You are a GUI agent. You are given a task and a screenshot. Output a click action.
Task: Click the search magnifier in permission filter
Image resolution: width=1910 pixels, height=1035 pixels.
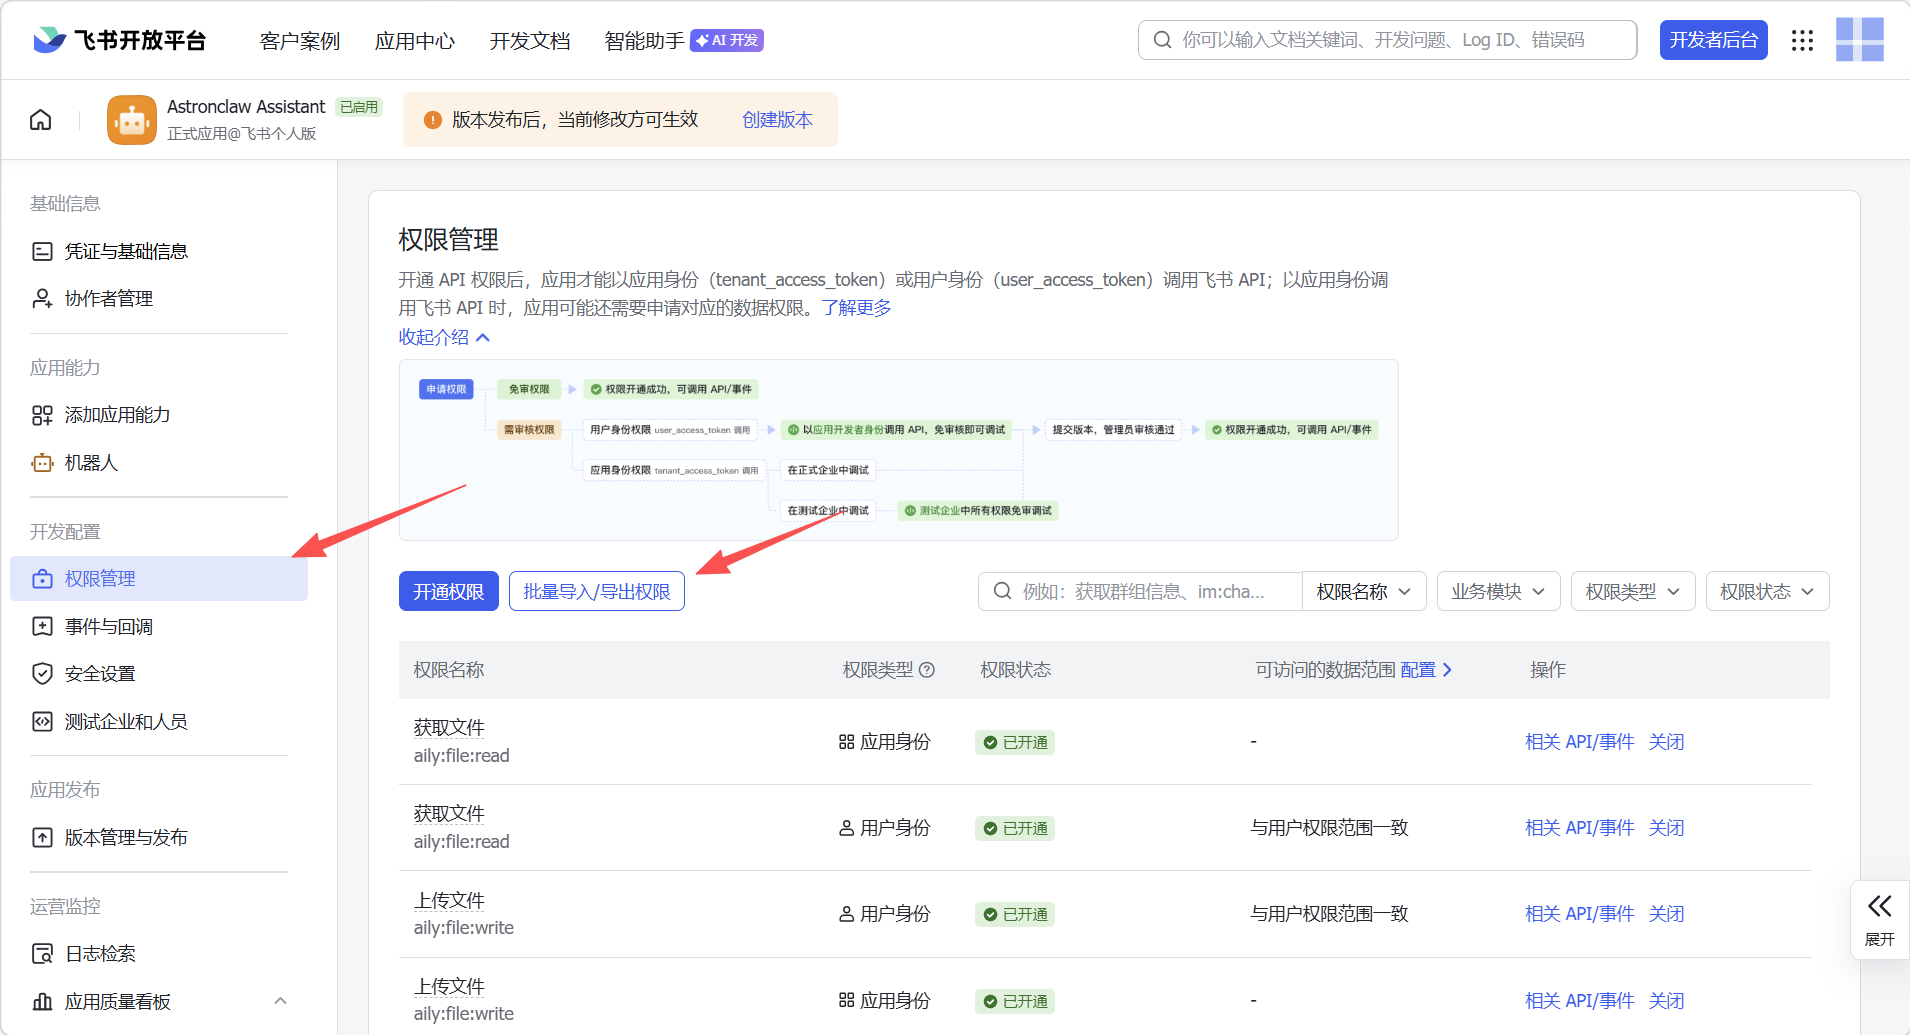click(1002, 592)
